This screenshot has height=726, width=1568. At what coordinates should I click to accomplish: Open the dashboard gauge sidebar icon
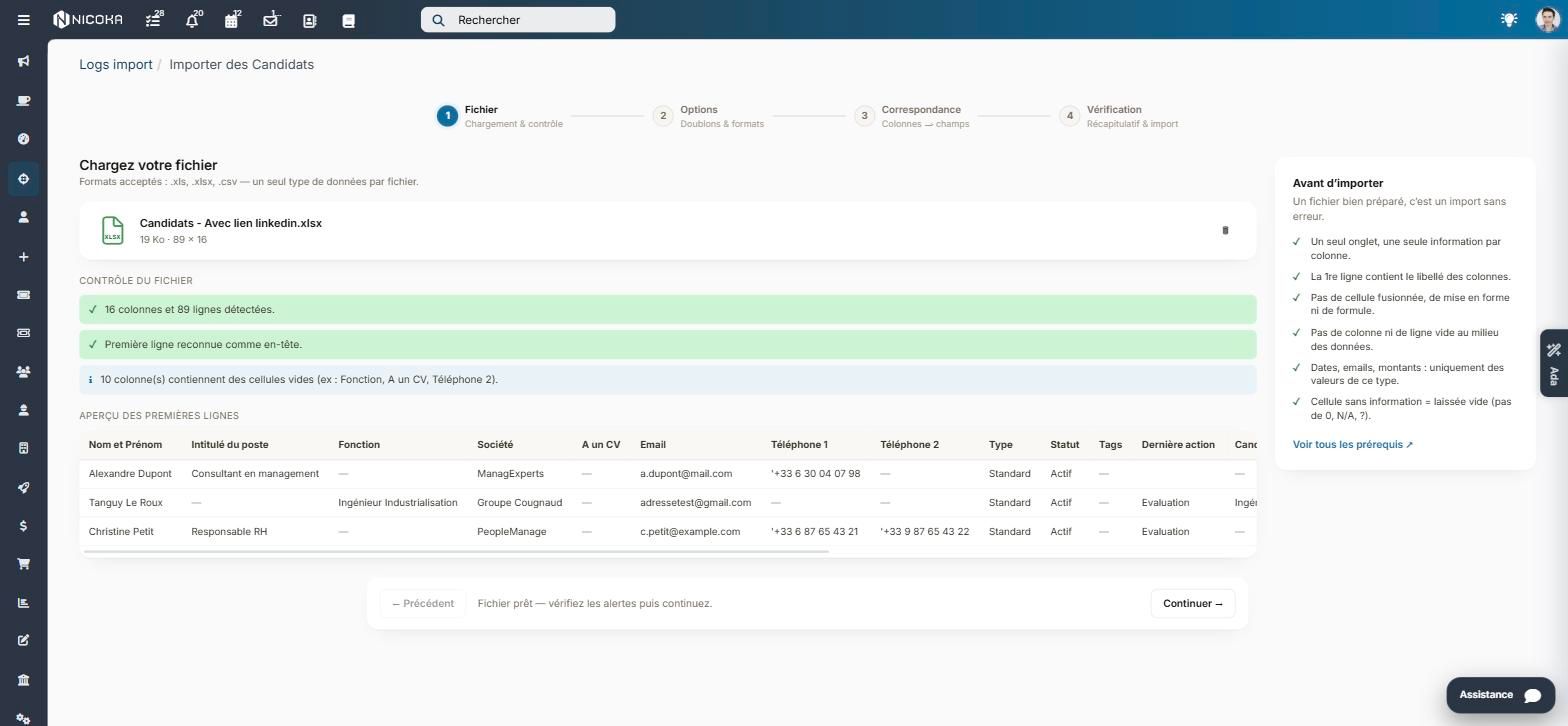pos(23,139)
